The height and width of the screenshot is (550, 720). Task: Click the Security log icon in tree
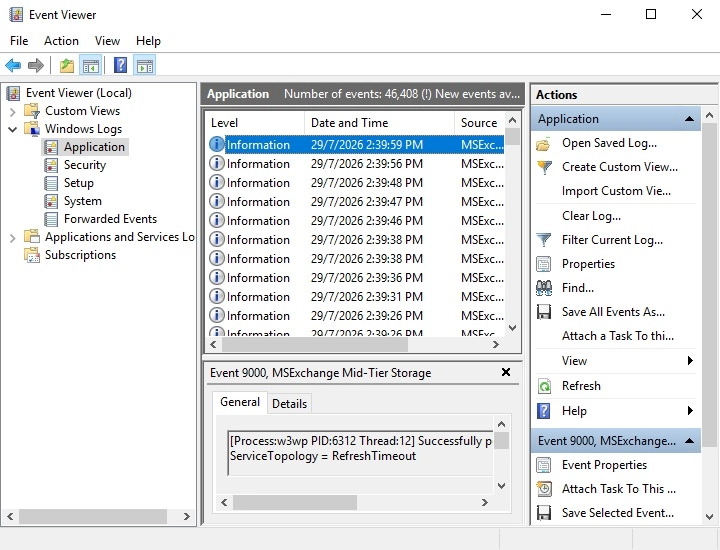[51, 165]
